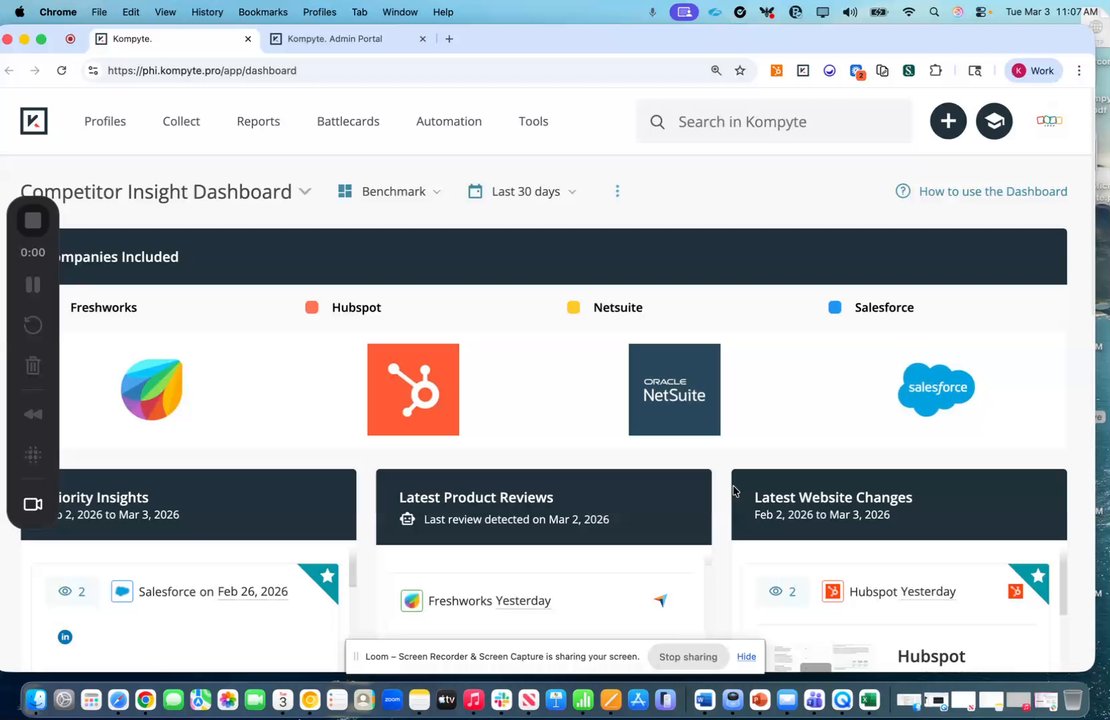Click the yellow Netsuite color swatch
The image size is (1110, 720).
tap(573, 307)
